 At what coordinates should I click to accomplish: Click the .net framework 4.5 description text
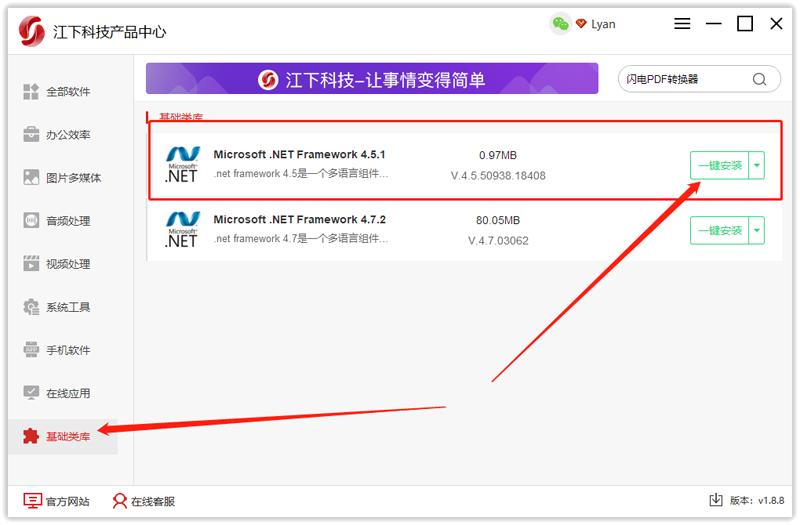point(301,173)
